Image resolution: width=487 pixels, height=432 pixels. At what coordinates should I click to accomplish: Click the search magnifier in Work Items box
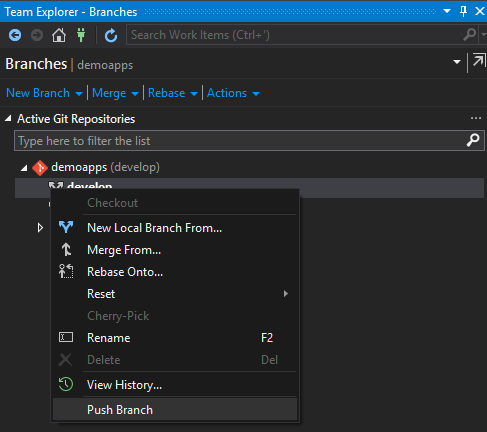(470, 34)
